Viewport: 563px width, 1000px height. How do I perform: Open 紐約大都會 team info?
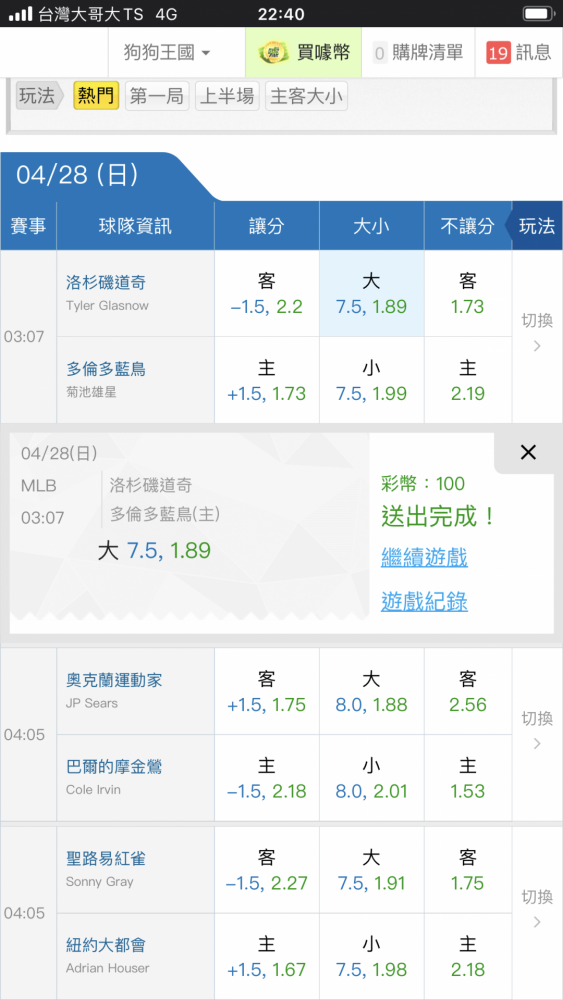coord(106,945)
